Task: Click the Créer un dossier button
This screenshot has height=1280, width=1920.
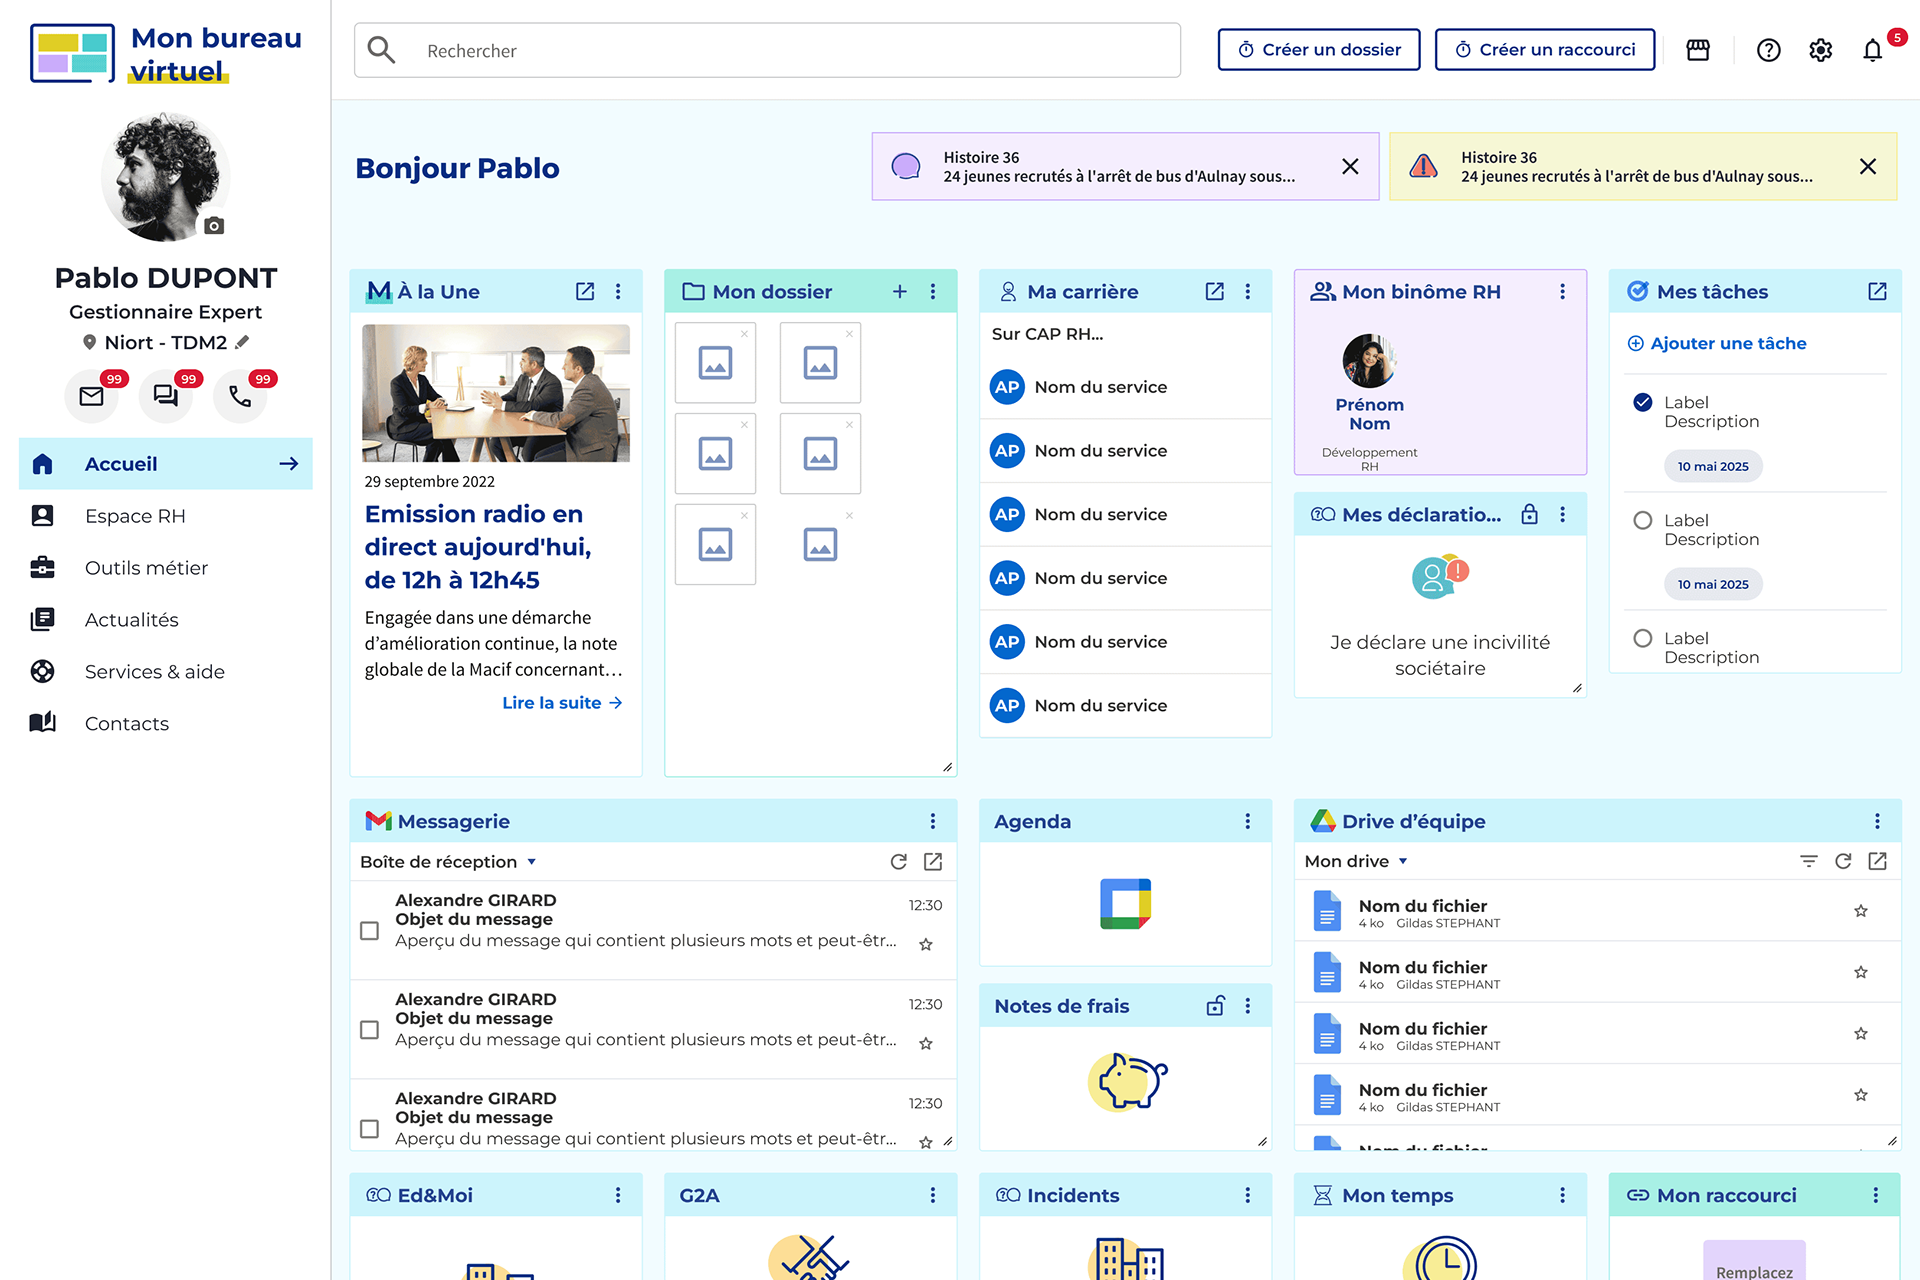Action: point(1318,50)
